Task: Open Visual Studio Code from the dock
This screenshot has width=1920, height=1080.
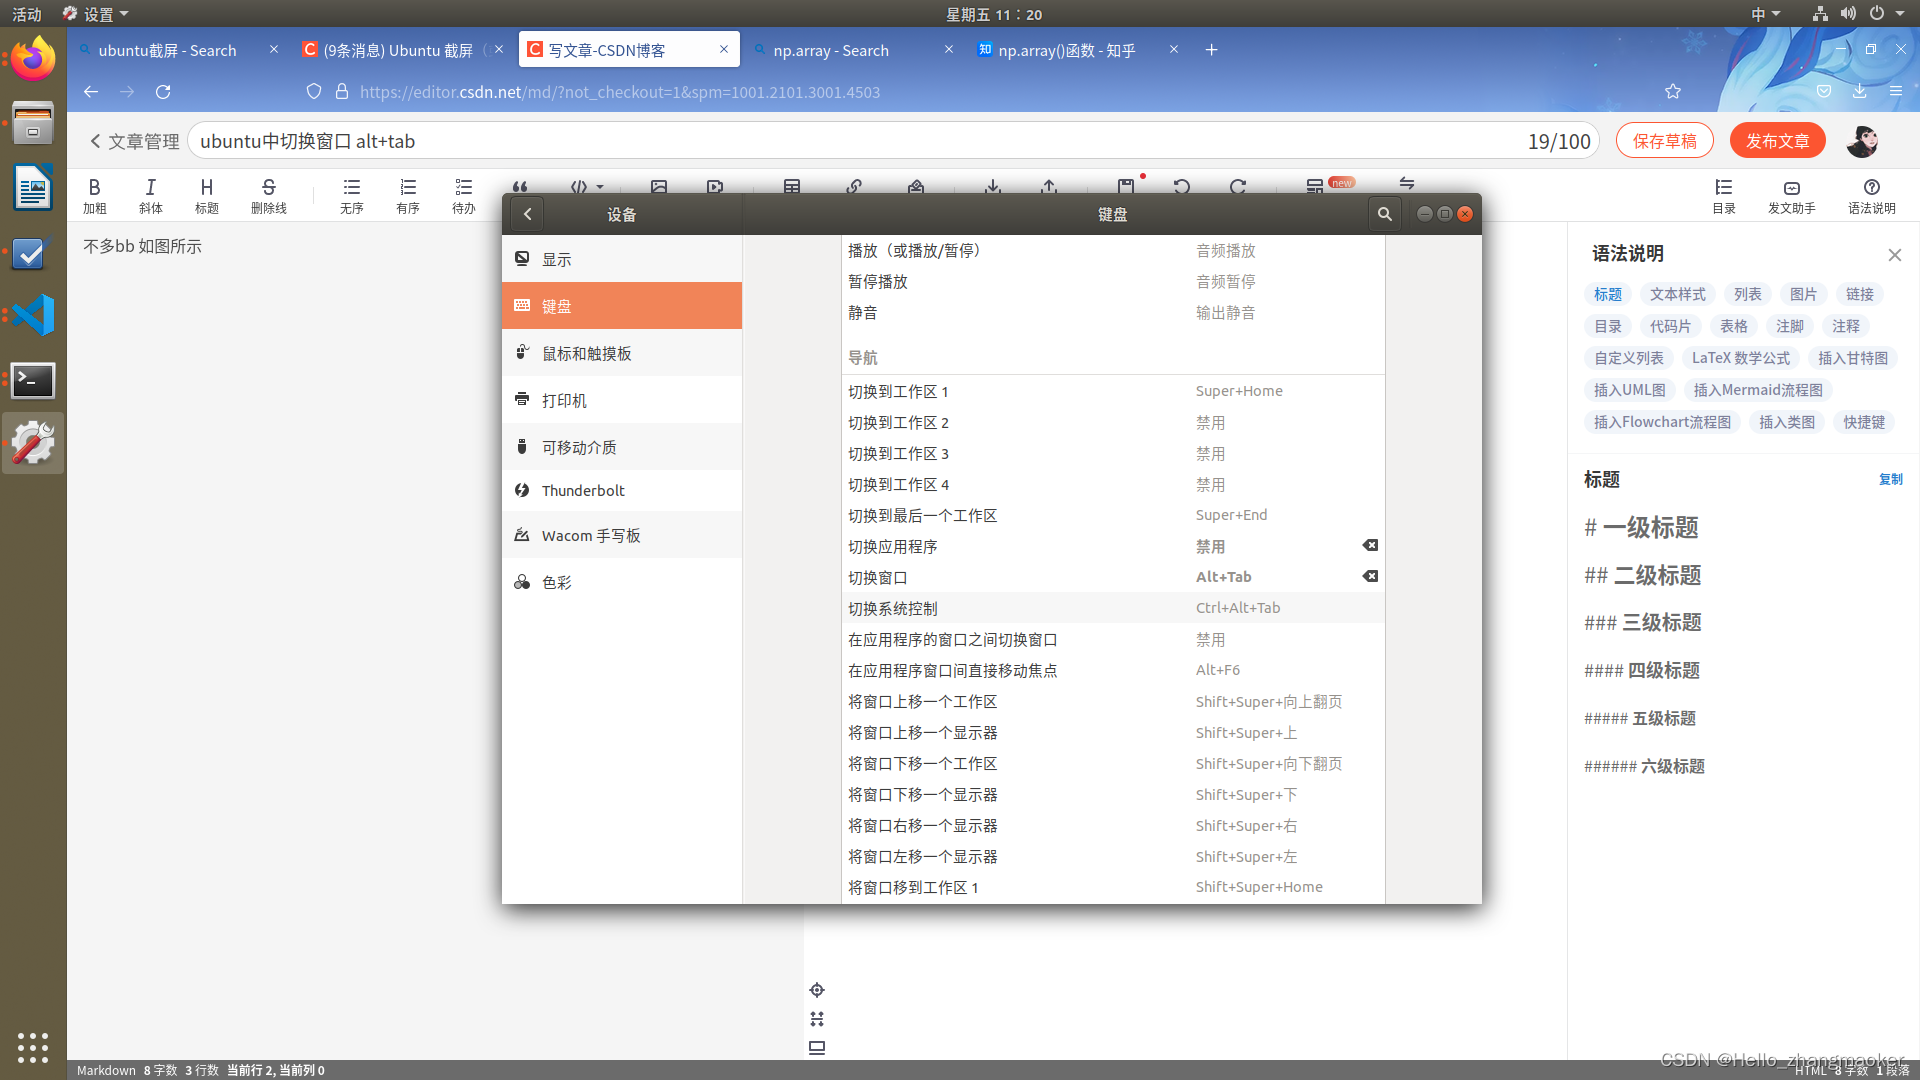Action: click(33, 315)
